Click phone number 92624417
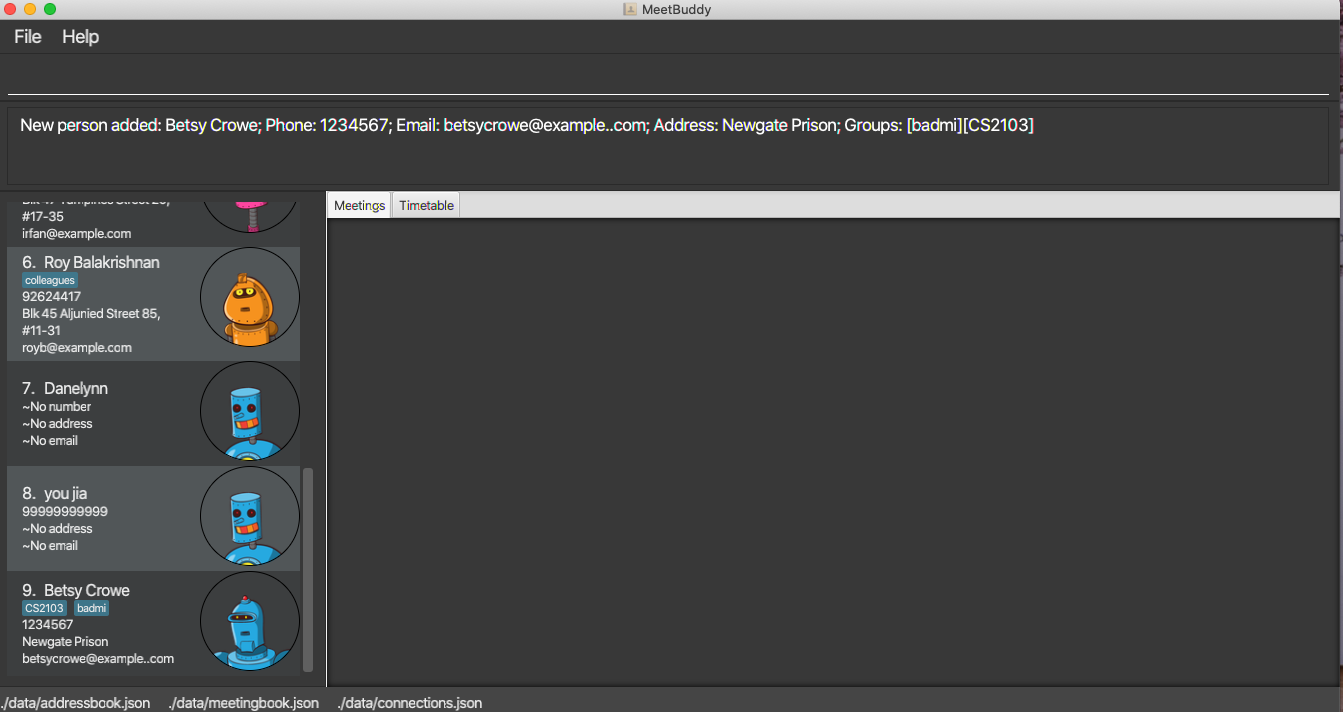 52,297
